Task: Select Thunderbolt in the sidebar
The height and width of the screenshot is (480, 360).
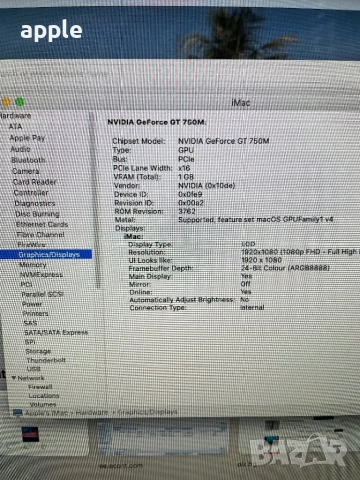Action: click(46, 360)
